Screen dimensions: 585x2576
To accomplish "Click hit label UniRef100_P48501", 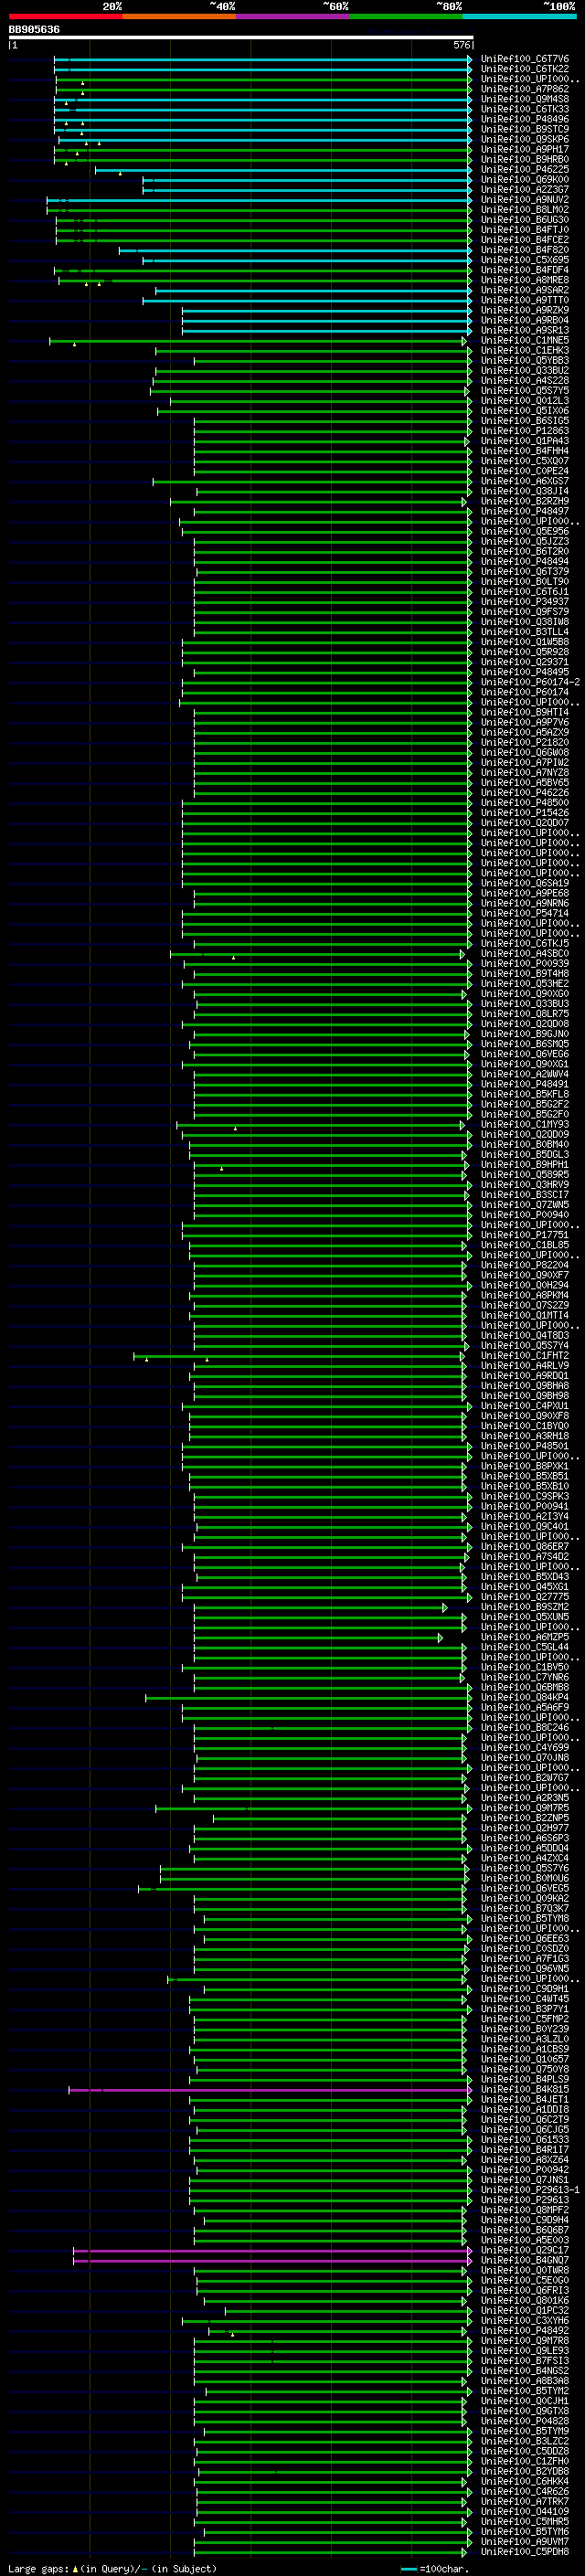I will tap(525, 1445).
